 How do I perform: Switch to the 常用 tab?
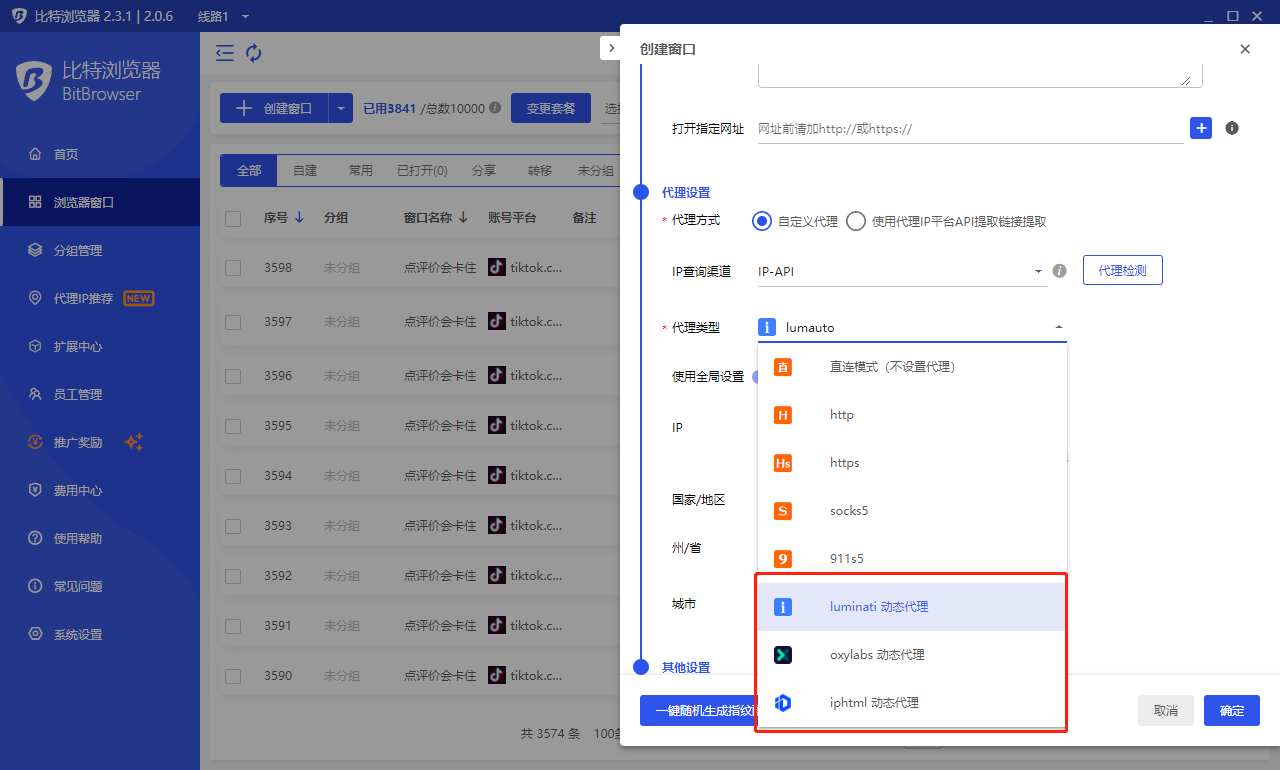click(x=360, y=171)
